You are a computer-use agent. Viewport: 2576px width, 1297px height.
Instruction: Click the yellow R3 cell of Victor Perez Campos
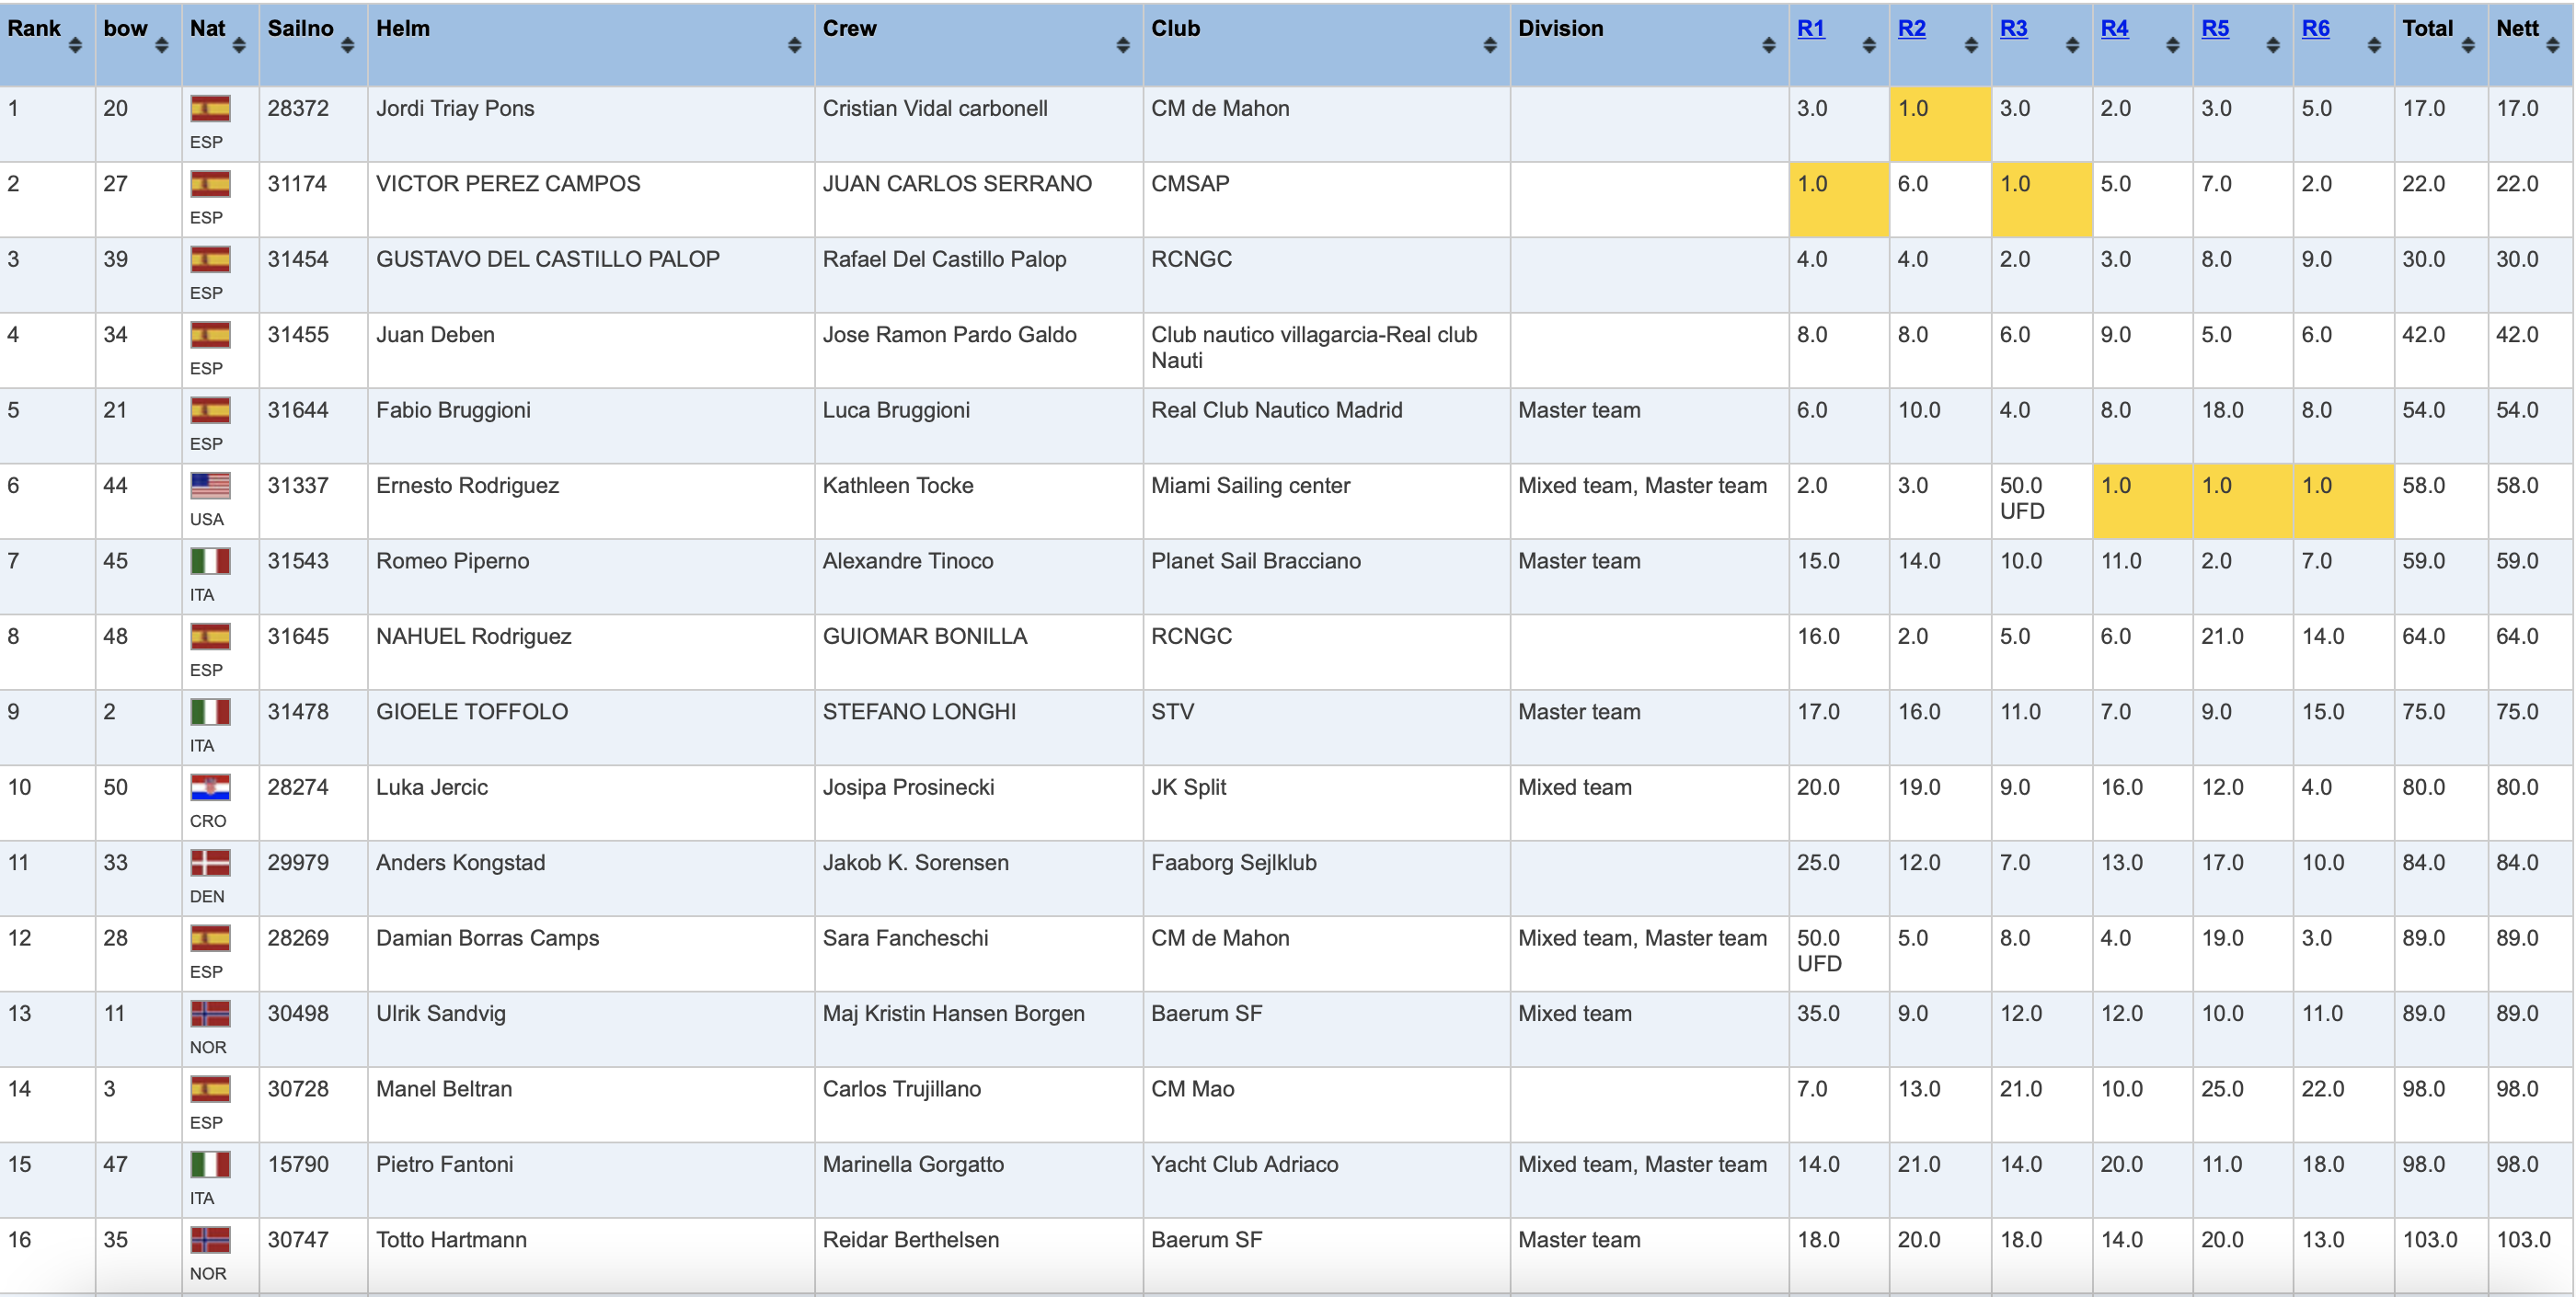2042,199
